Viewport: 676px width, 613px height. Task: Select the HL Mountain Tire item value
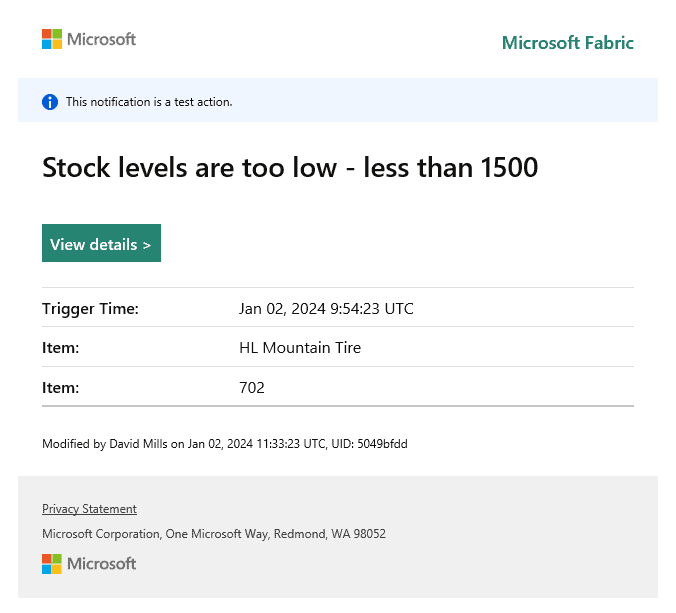click(x=300, y=348)
